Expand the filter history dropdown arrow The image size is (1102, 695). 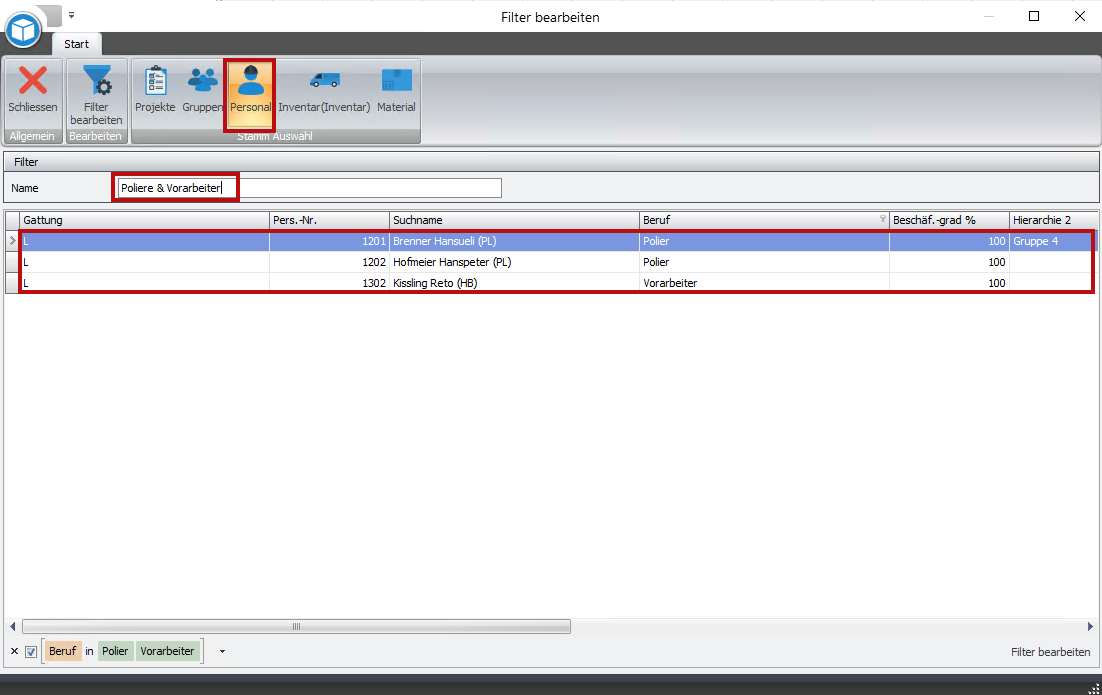pyautogui.click(x=221, y=652)
